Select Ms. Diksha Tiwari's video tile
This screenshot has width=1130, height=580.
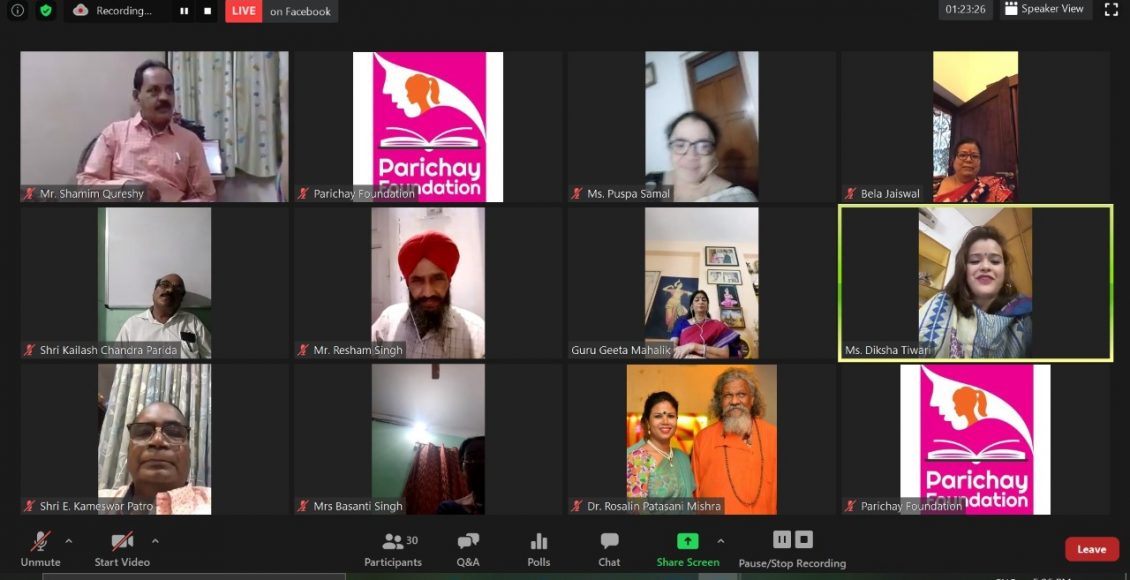975,283
